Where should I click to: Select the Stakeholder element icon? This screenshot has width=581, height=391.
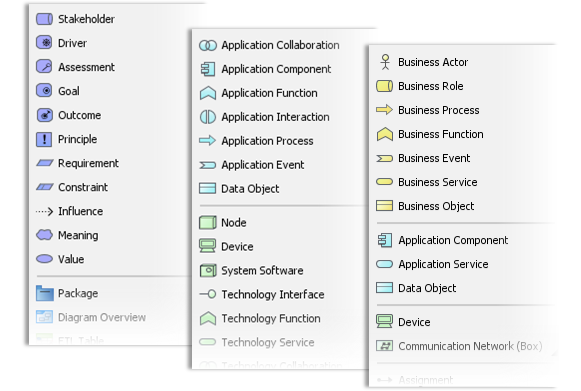pyautogui.click(x=44, y=19)
